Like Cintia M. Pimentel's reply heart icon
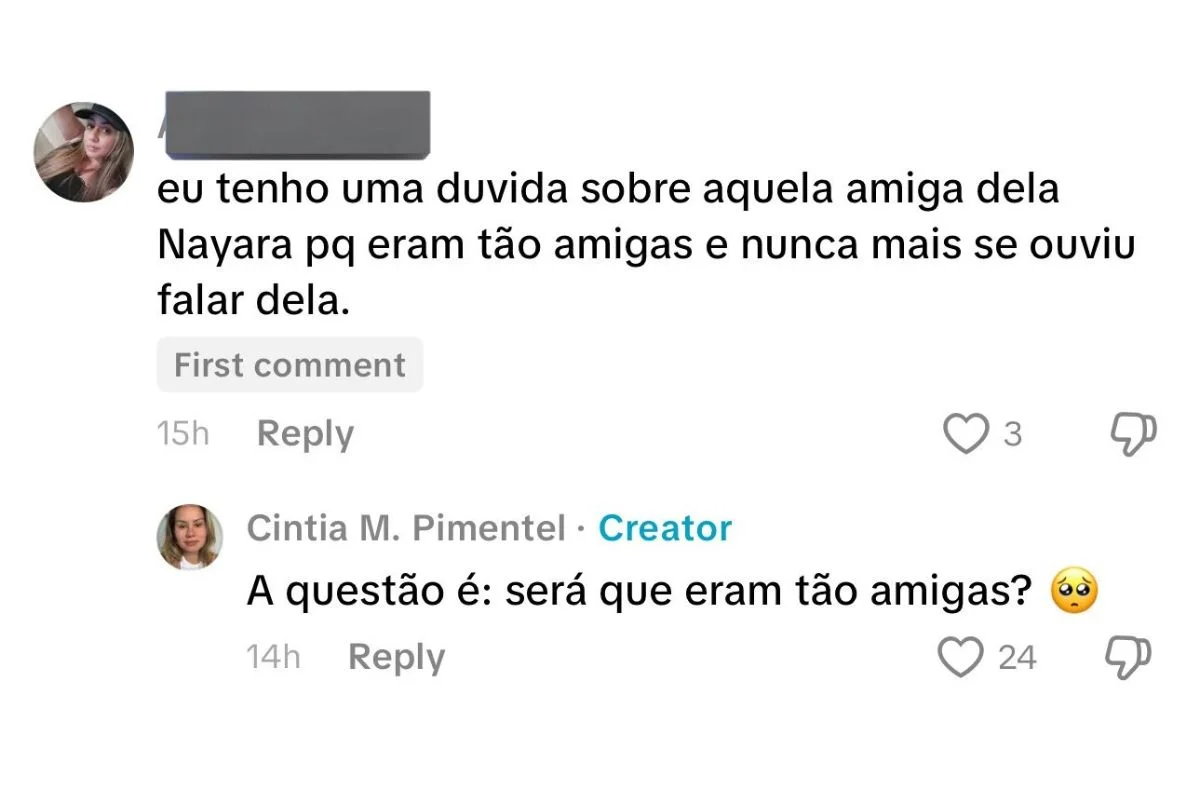Viewport: 1200px width, 800px height. point(961,657)
